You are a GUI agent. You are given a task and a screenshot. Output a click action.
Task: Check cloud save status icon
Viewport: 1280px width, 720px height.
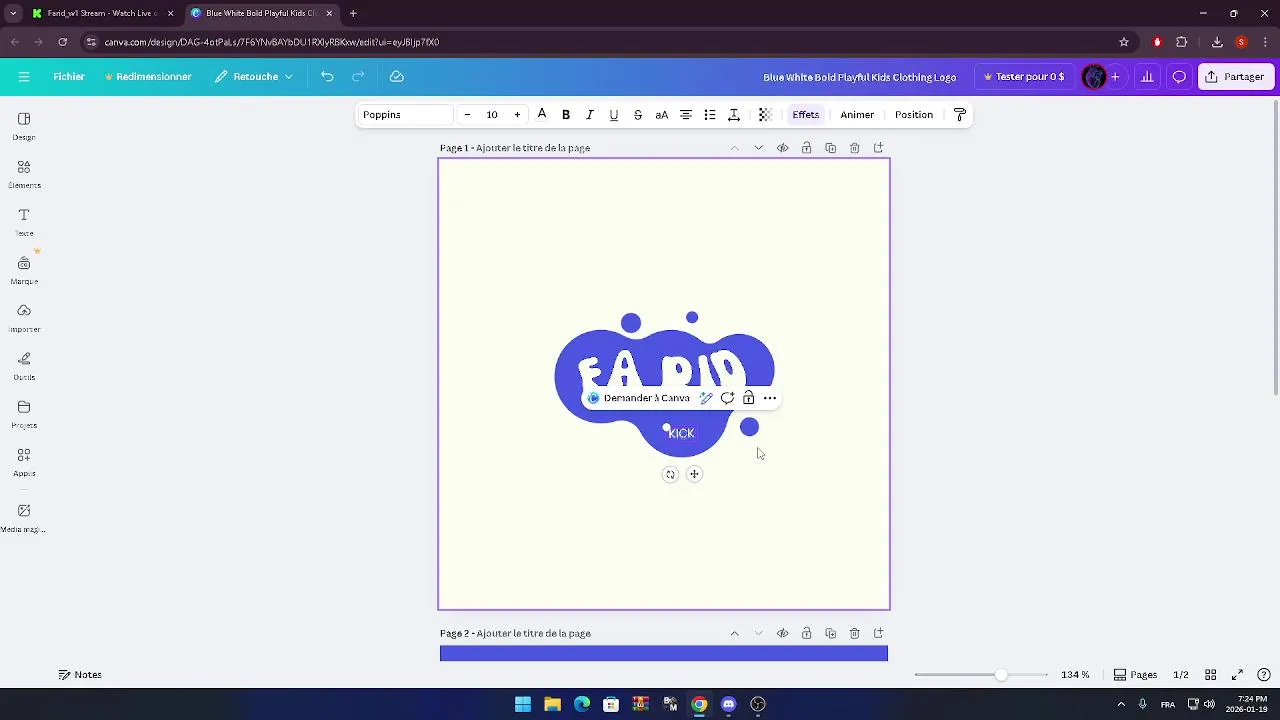tap(397, 76)
